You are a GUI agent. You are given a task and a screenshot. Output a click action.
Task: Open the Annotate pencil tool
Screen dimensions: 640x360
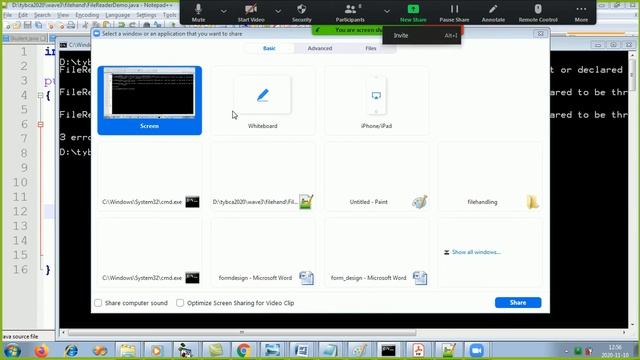[x=493, y=12]
